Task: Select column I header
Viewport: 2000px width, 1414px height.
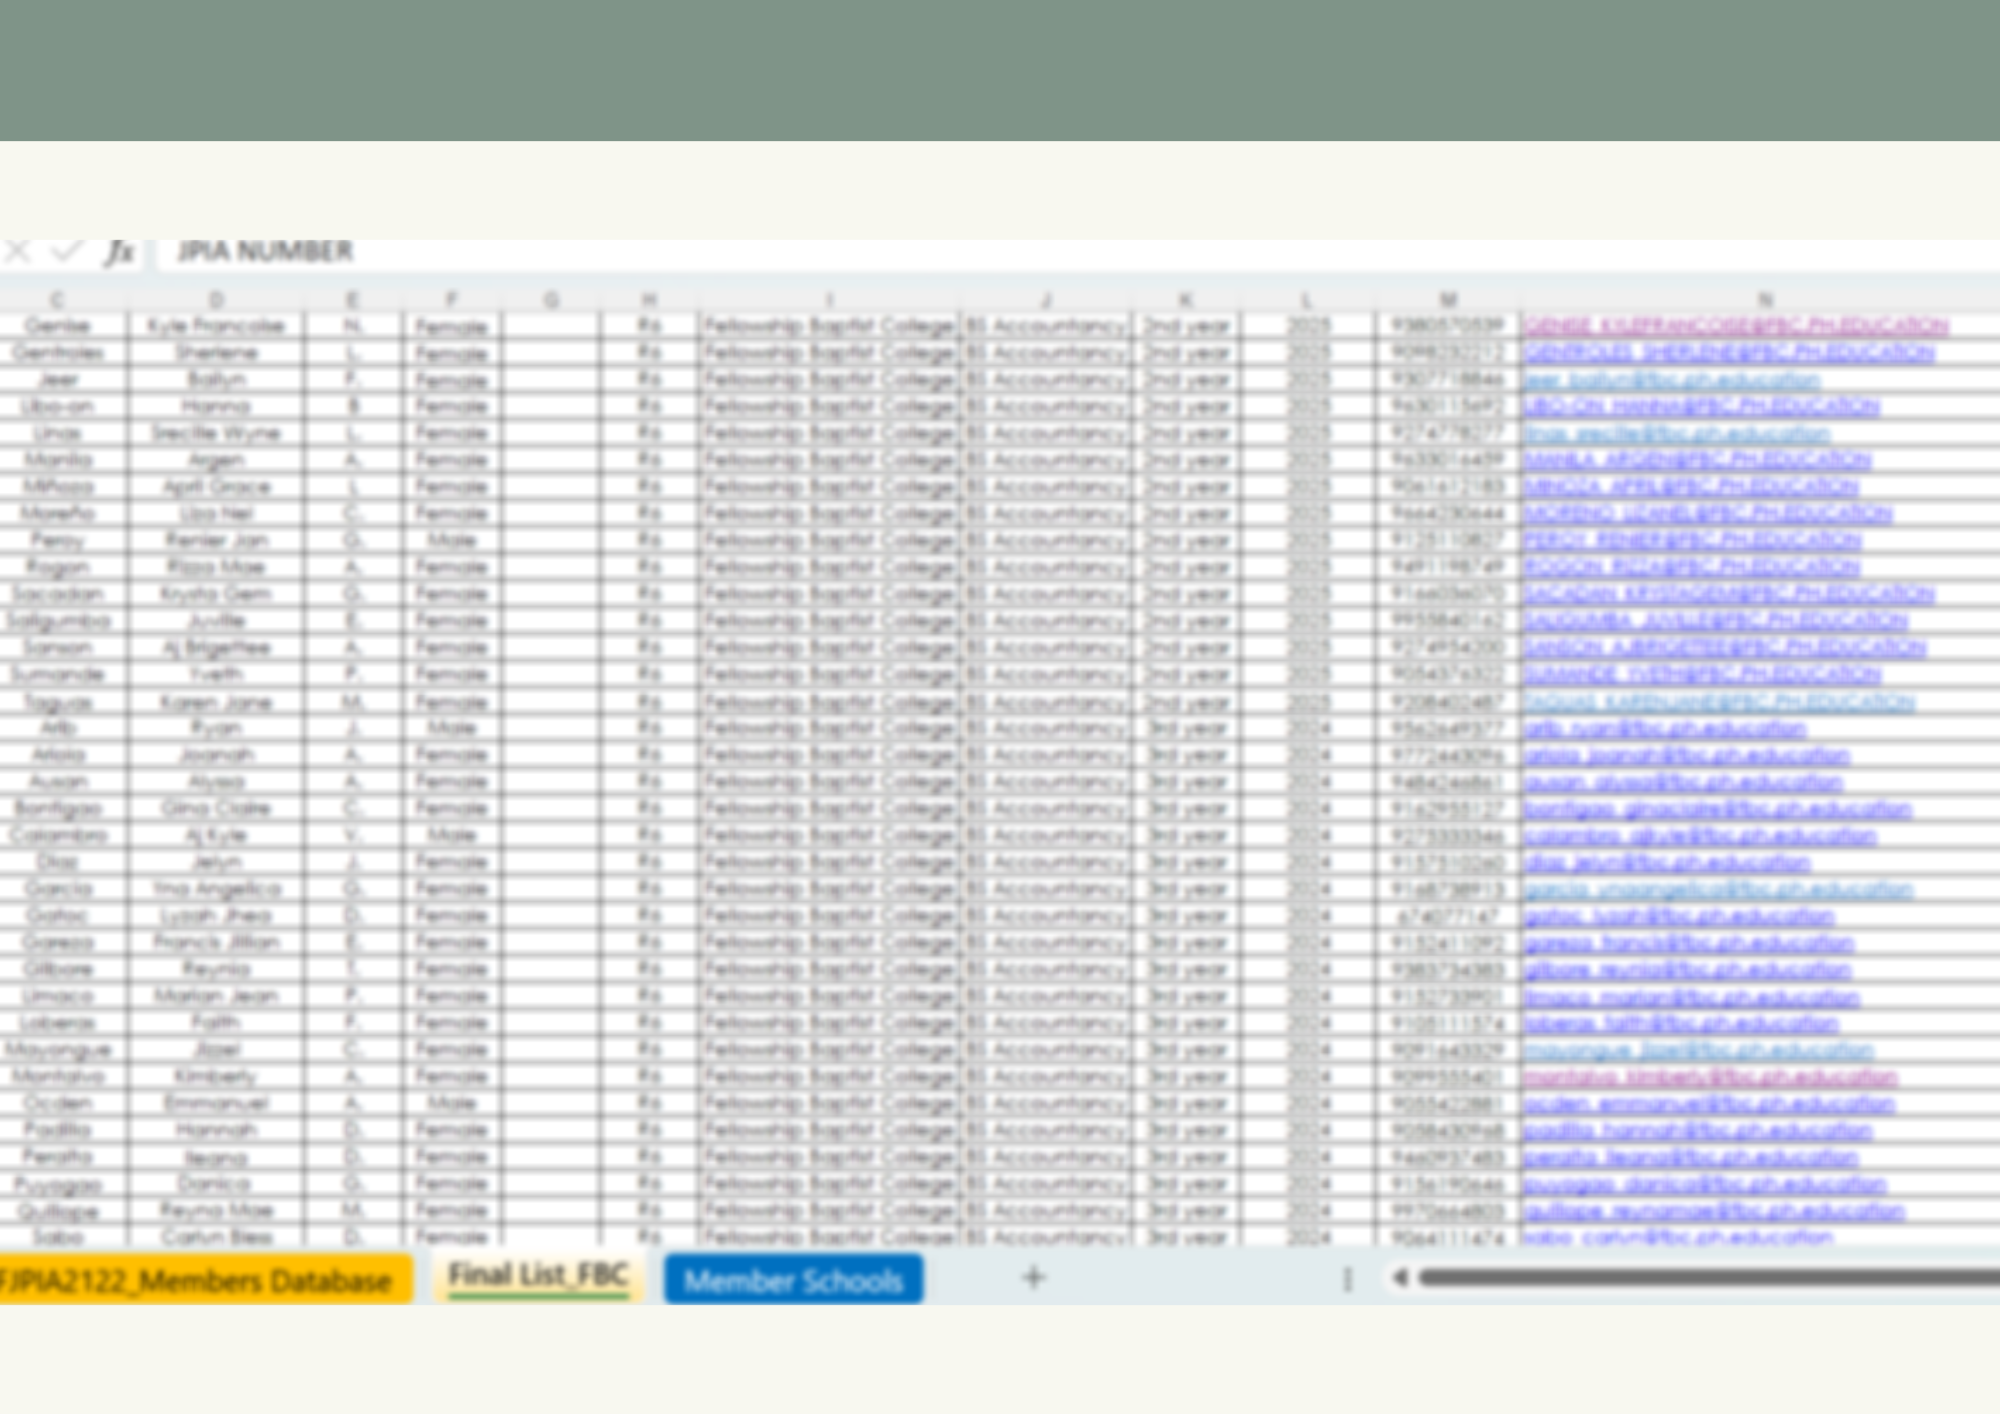Action: (828, 299)
